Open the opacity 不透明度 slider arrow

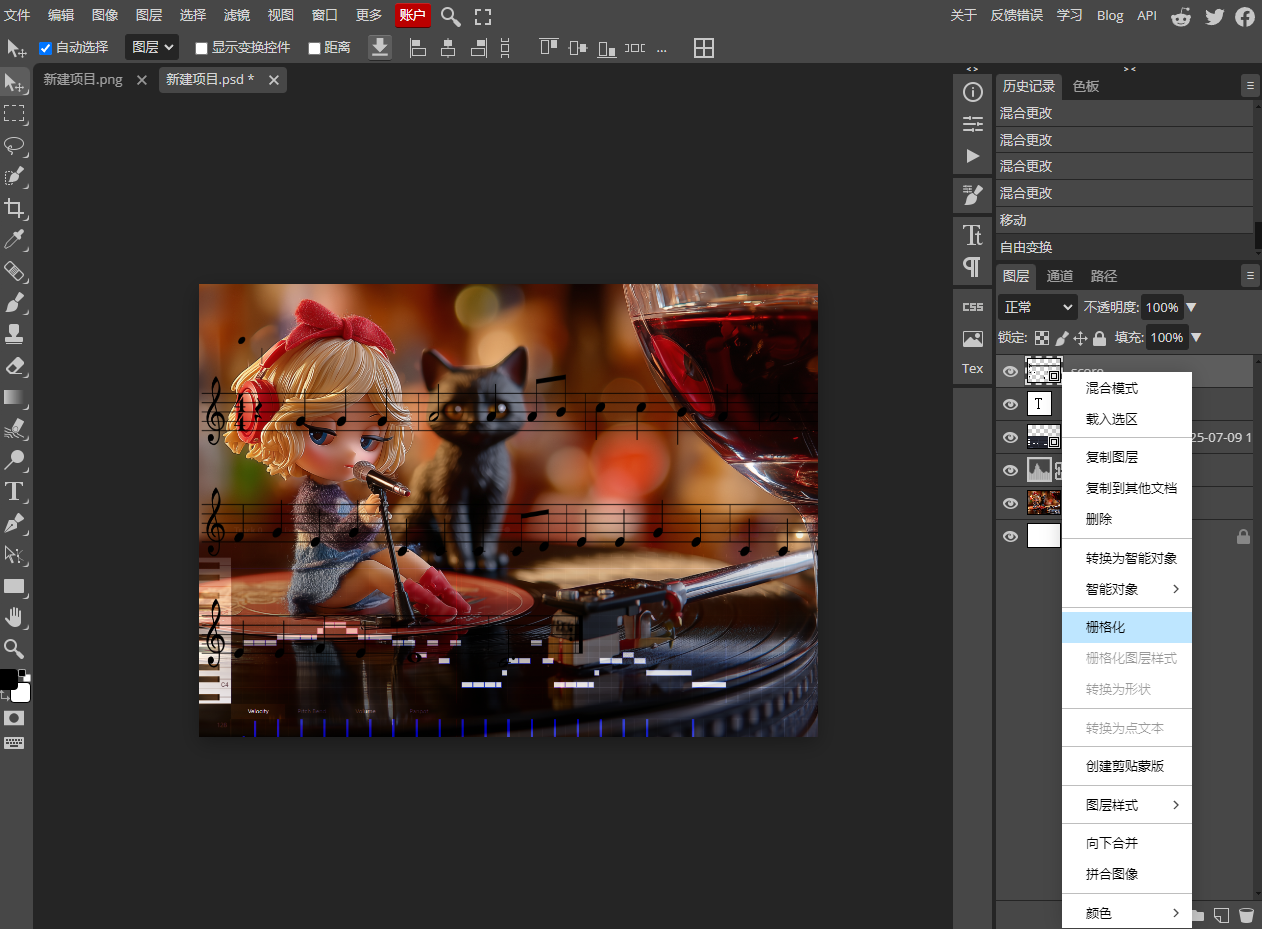click(1191, 307)
